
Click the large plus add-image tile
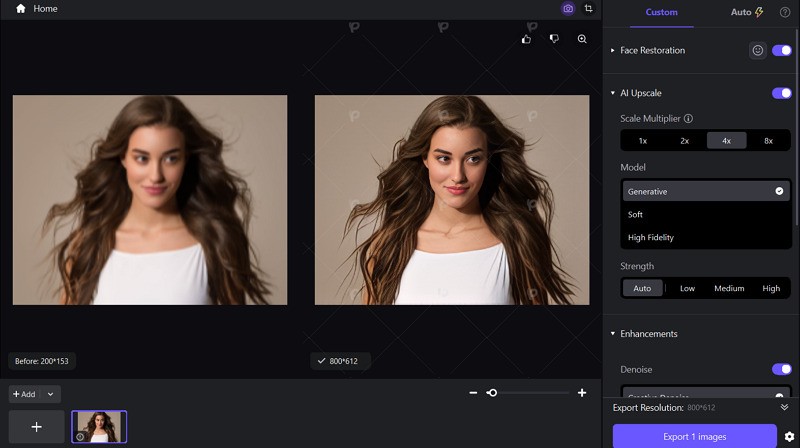coord(37,427)
